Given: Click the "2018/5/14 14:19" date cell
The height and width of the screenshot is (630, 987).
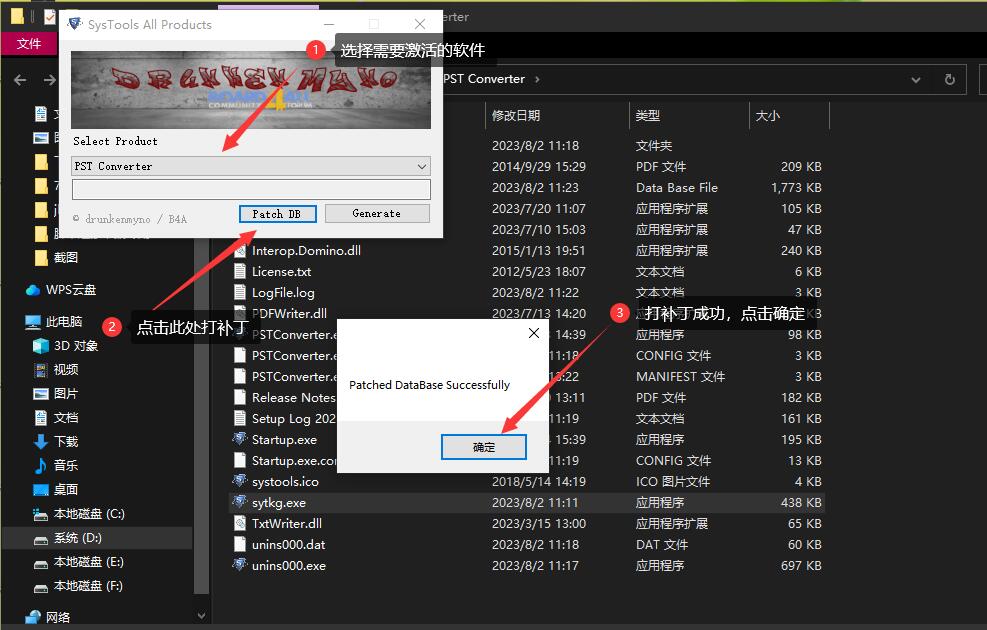Looking at the screenshot, I should pos(539,481).
